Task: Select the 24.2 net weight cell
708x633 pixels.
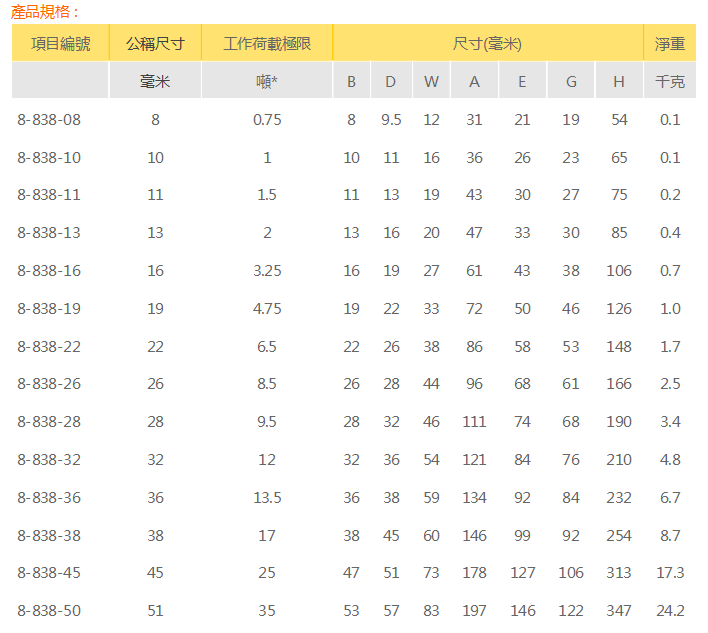Action: (670, 611)
